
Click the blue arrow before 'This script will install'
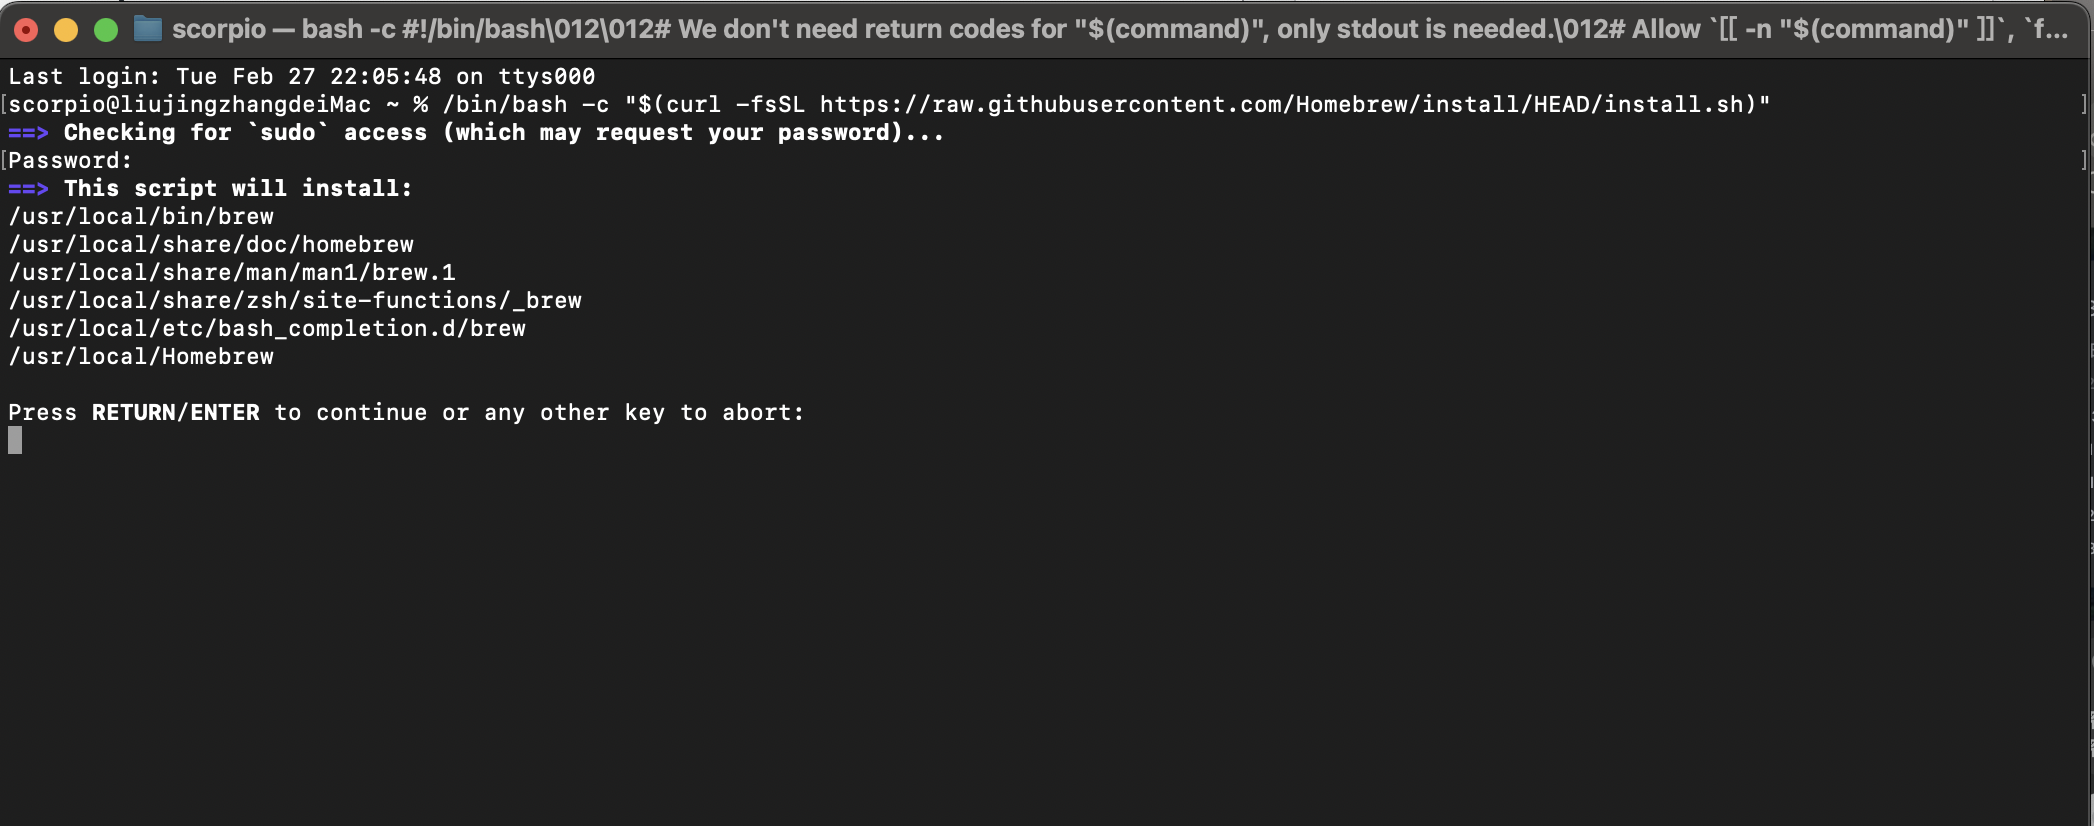[x=28, y=189]
